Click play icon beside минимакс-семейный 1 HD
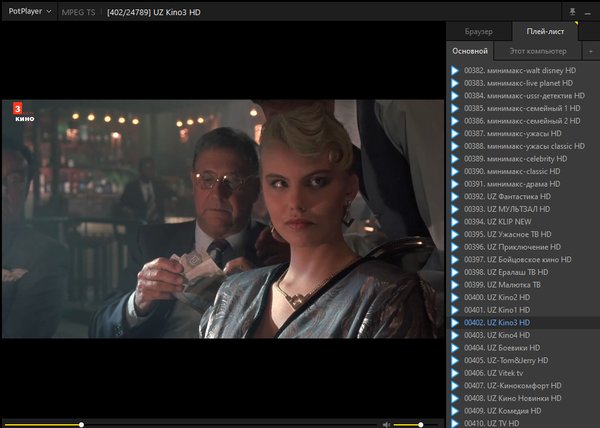The width and height of the screenshot is (600, 428). pos(455,108)
